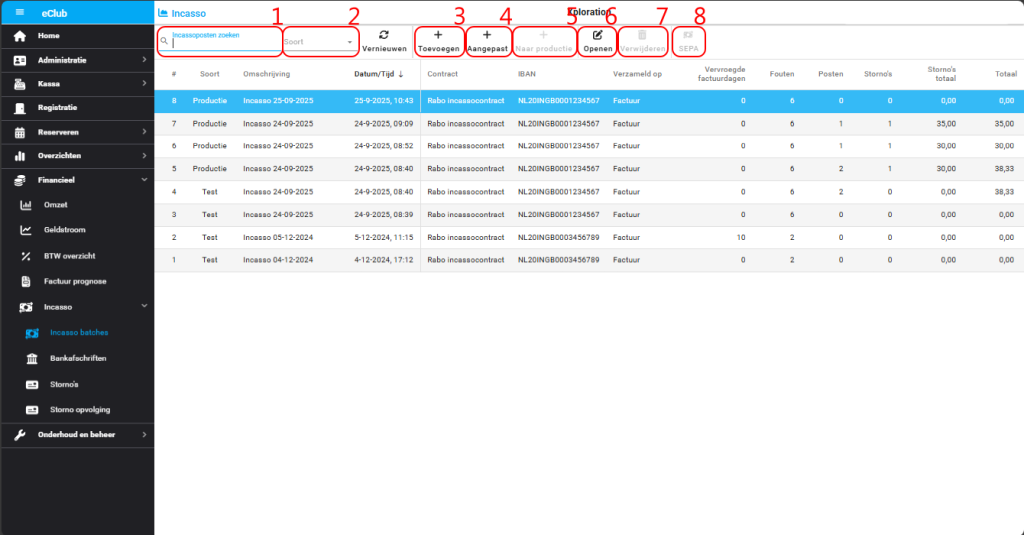The image size is (1024, 535).
Task: Click the Openen edit icon
Action: click(x=597, y=35)
